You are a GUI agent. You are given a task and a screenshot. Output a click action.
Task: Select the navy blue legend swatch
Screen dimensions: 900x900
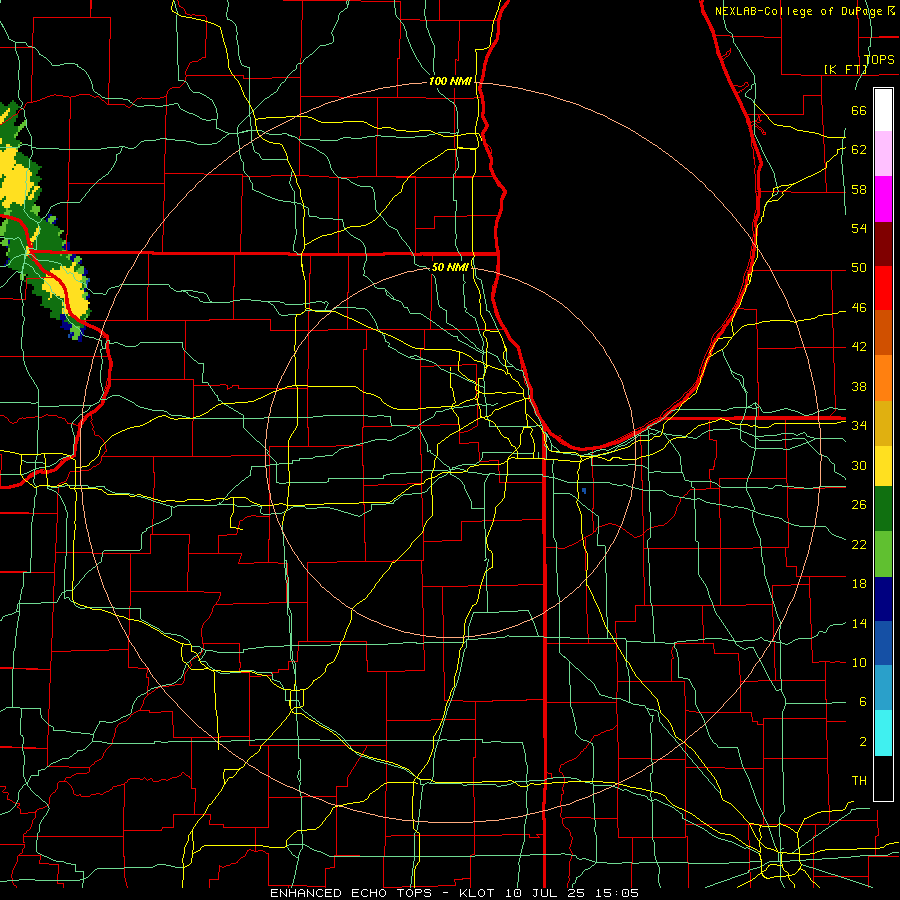point(883,599)
